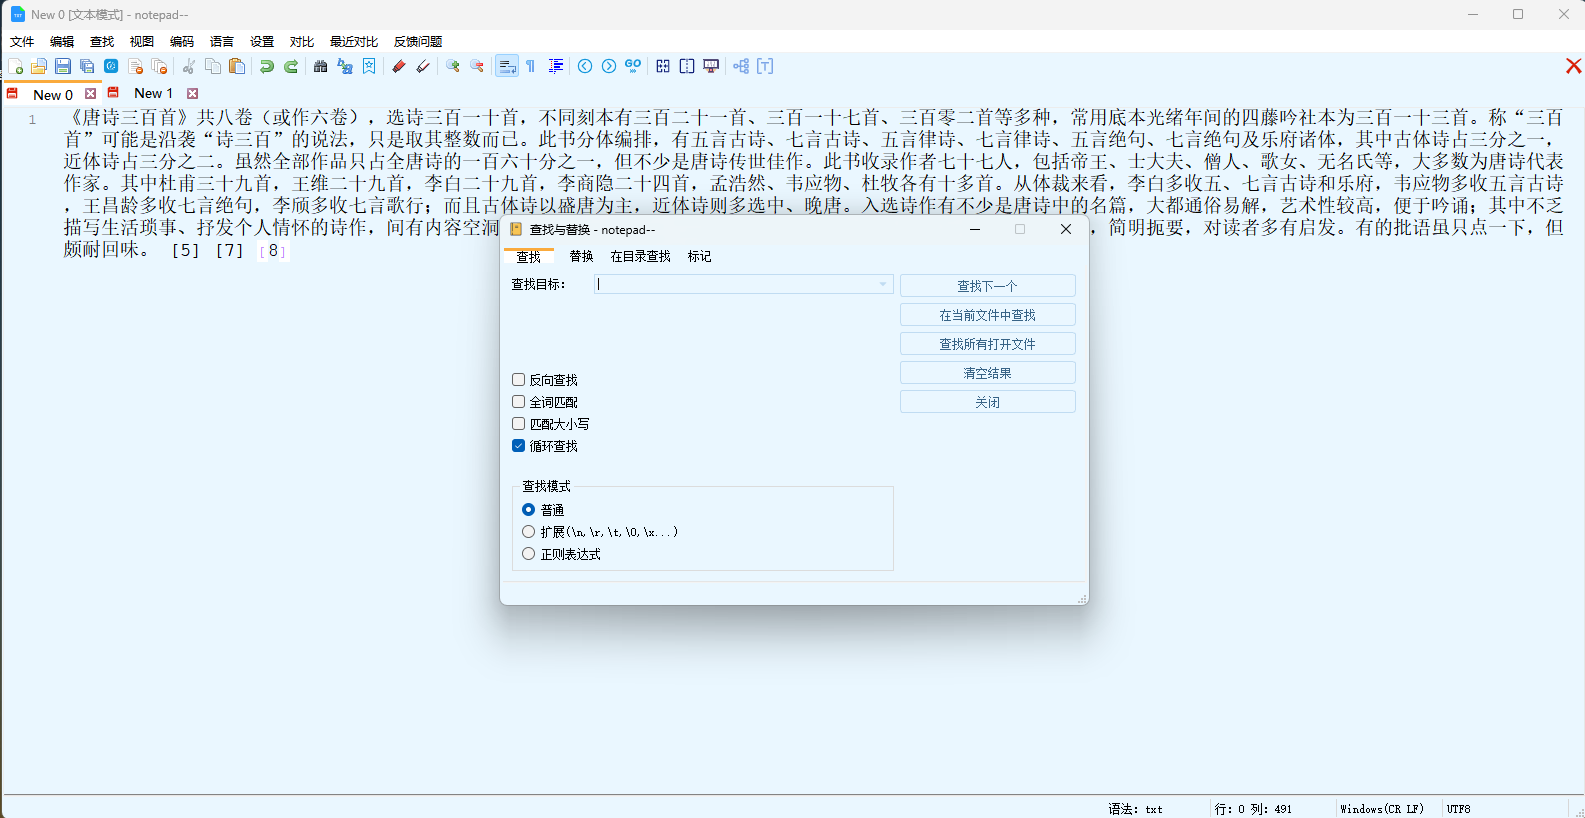
Task: Enable 反向查找 checkbox
Action: tap(518, 380)
